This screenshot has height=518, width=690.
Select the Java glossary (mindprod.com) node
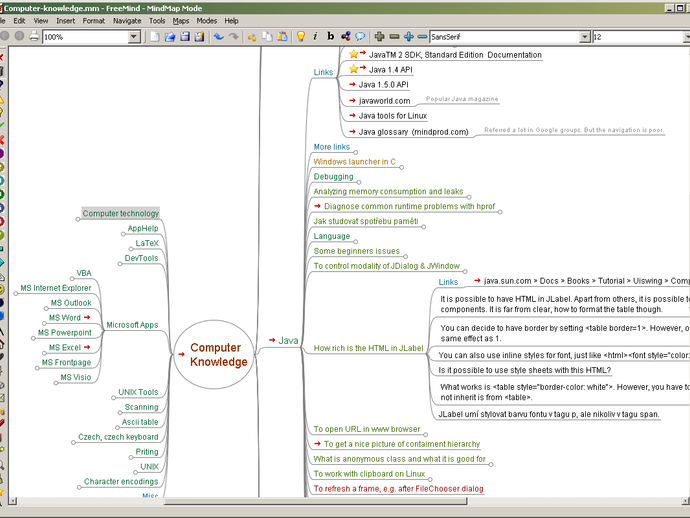pyautogui.click(x=414, y=132)
